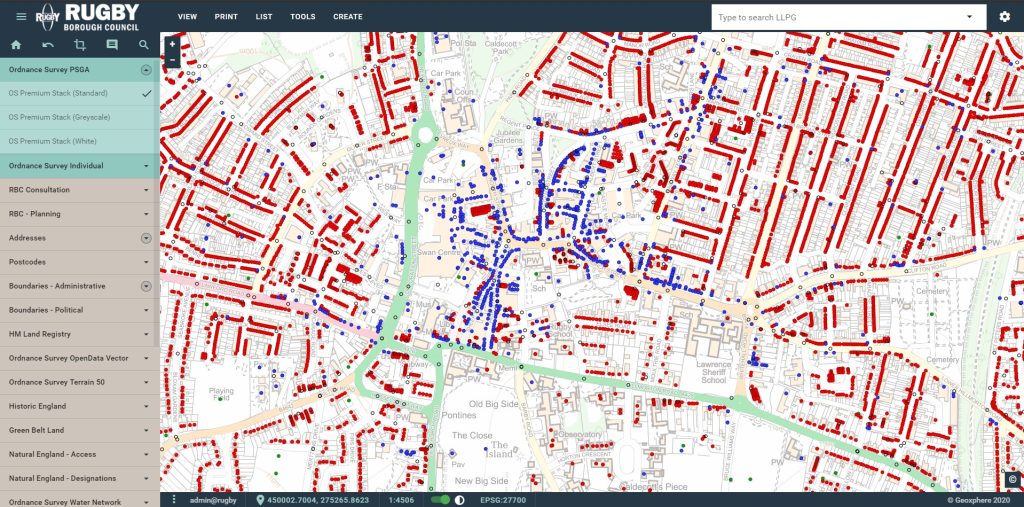The width and height of the screenshot is (1024, 507).
Task: Click the New Big Side map label
Action: (481, 481)
